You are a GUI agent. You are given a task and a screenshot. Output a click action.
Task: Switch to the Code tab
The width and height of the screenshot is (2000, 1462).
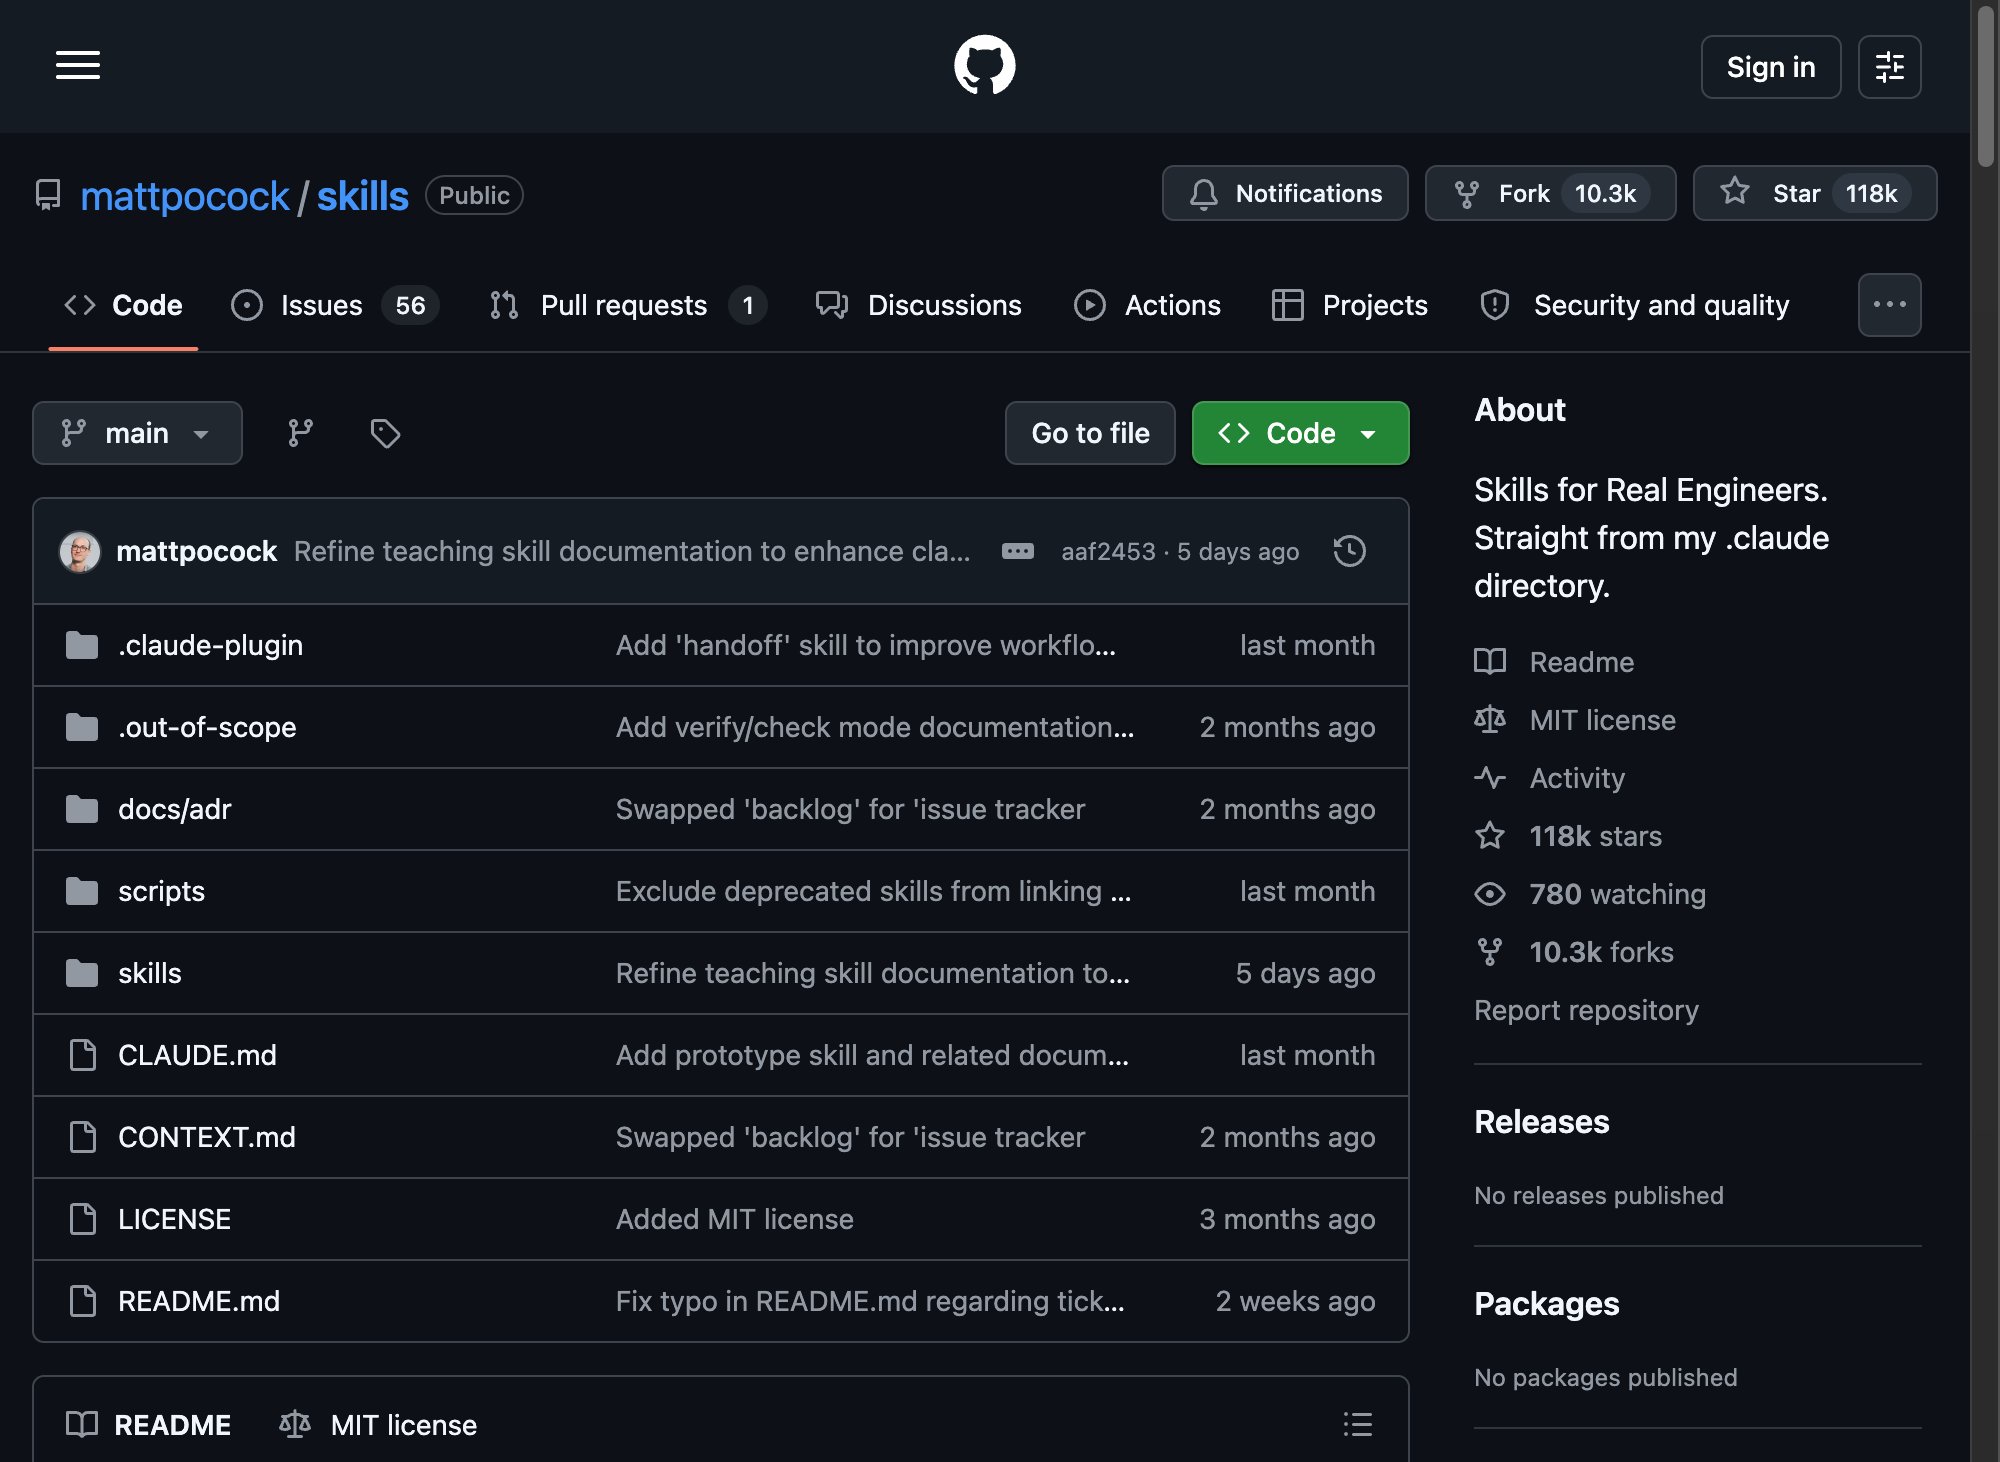click(x=123, y=305)
